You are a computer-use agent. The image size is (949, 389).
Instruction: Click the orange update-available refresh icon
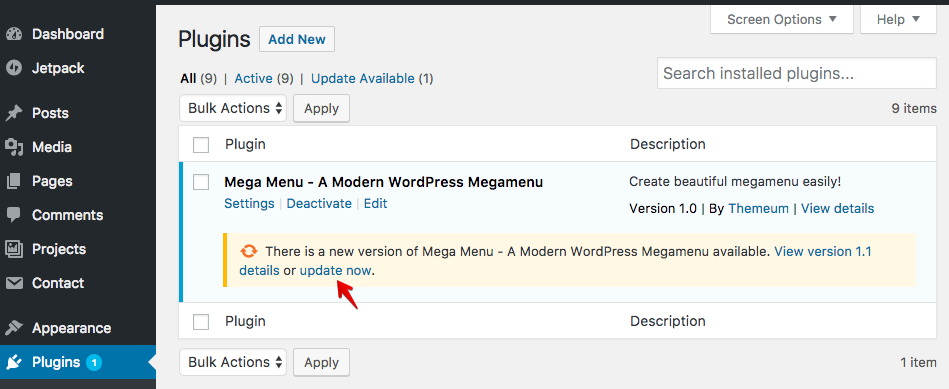[x=248, y=251]
